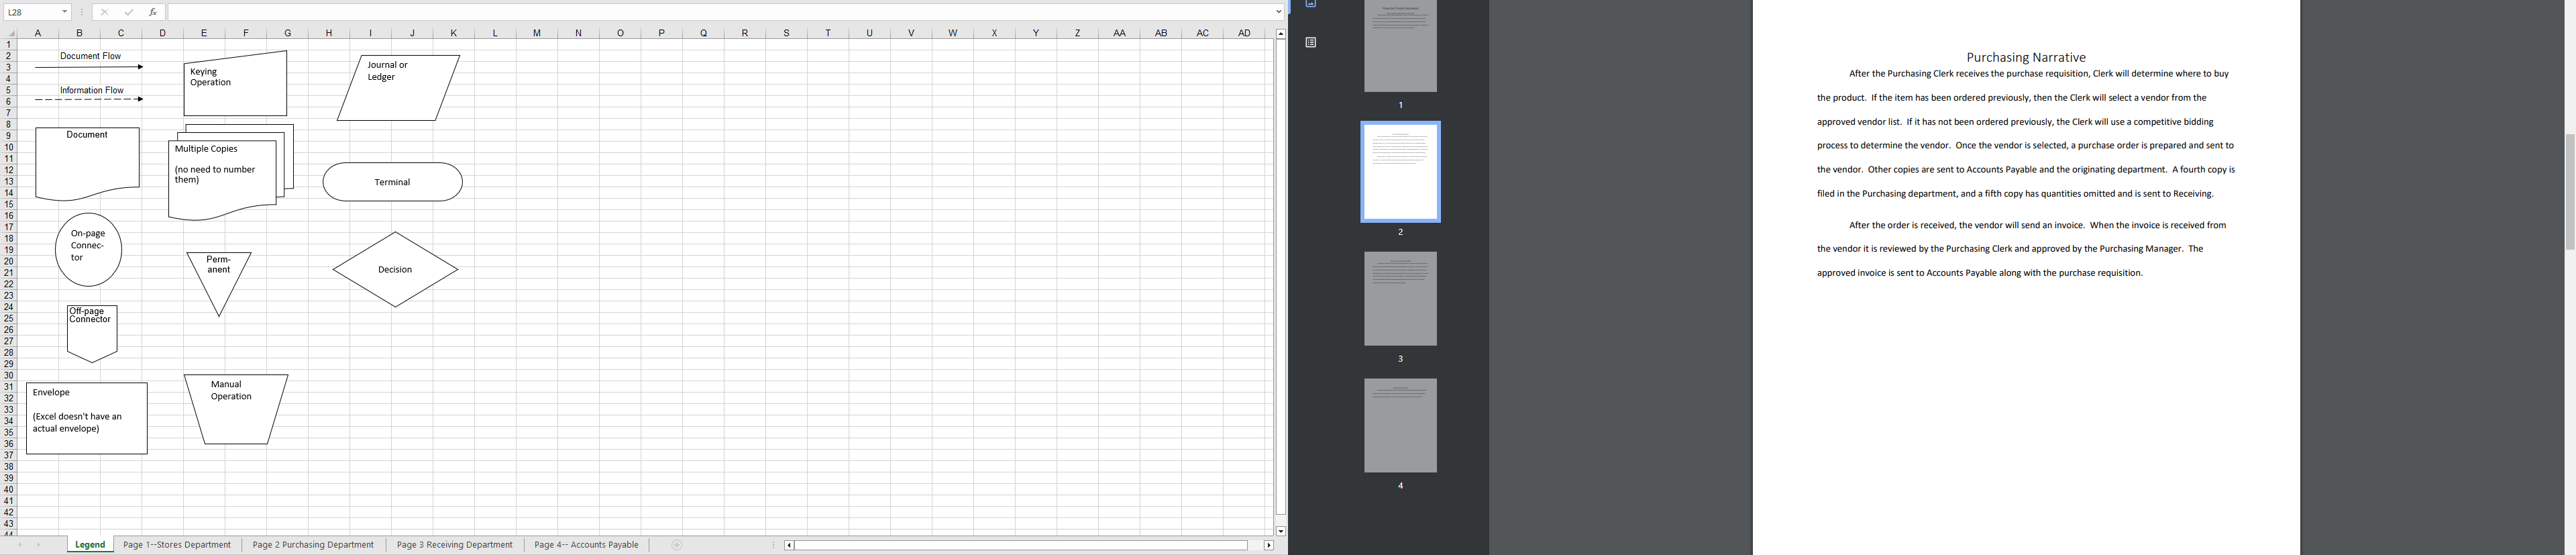
Task: Click the horizontal scroll left arrow
Action: (x=789, y=545)
